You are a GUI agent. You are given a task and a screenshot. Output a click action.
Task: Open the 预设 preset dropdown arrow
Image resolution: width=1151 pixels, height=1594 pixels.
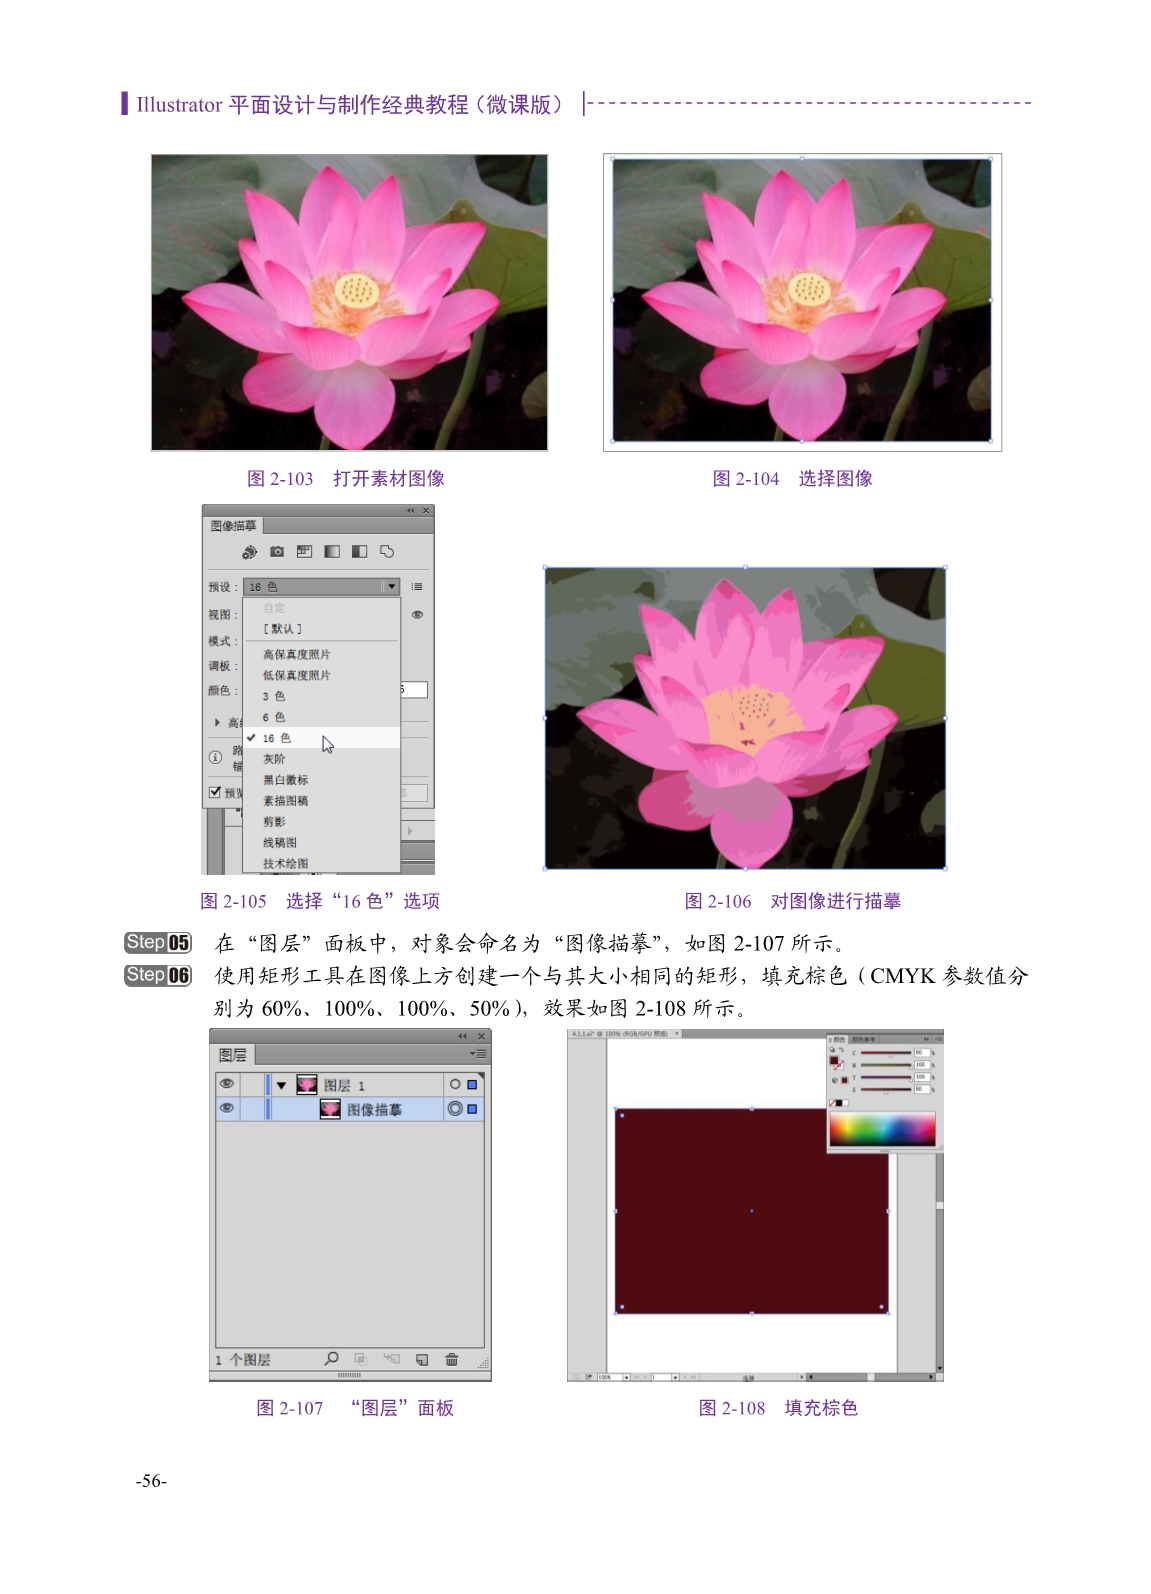point(391,587)
